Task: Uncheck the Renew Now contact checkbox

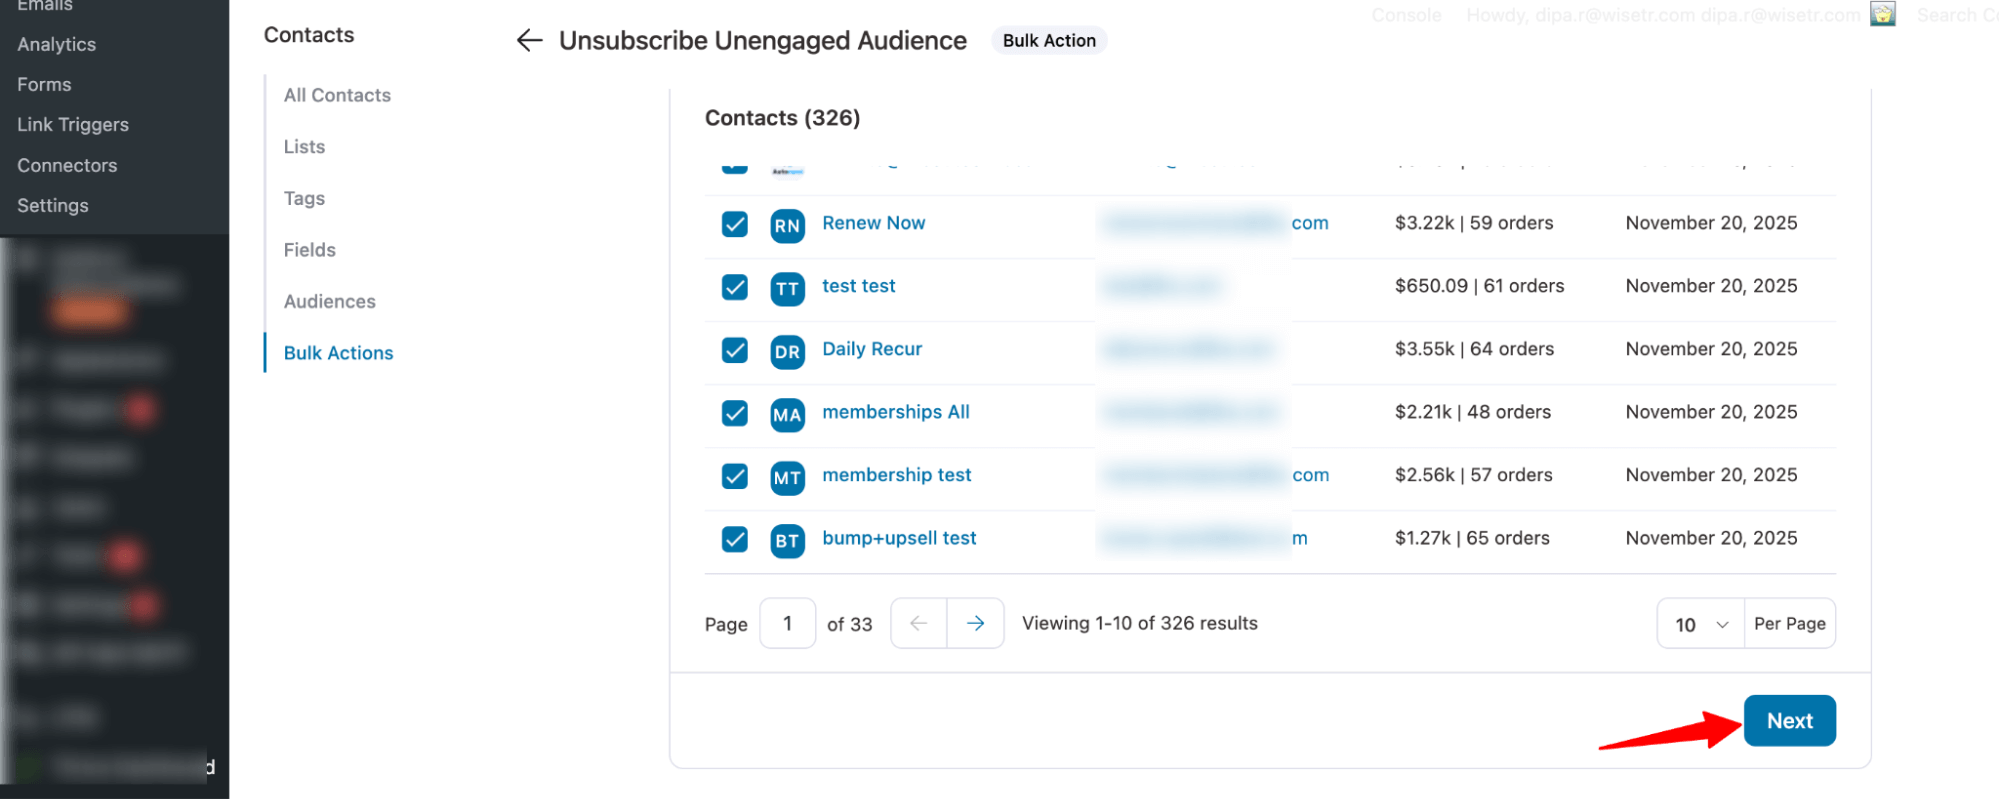Action: tap(735, 224)
